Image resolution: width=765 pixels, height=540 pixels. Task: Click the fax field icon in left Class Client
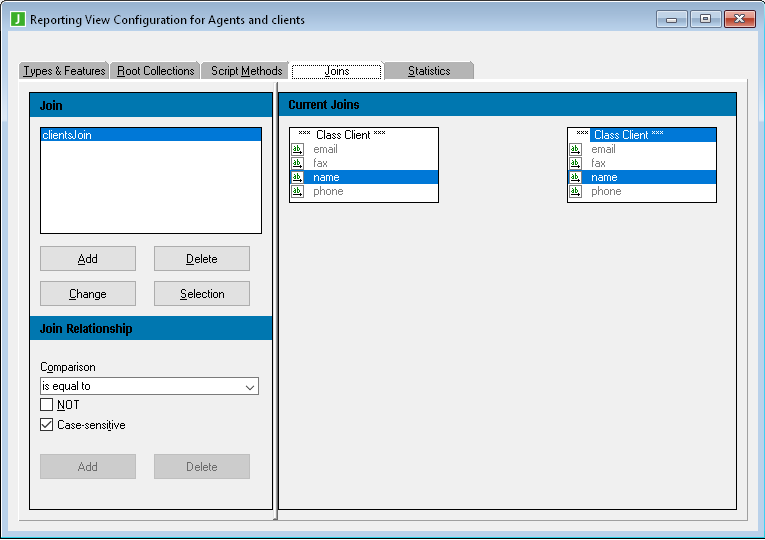[297, 163]
